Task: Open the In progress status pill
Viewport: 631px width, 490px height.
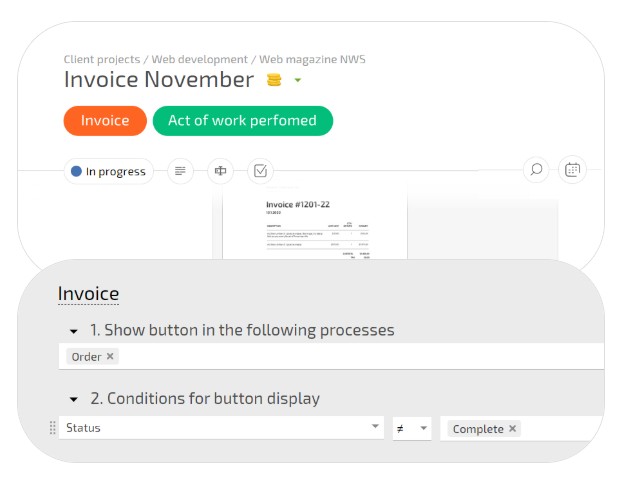Action: (108, 172)
